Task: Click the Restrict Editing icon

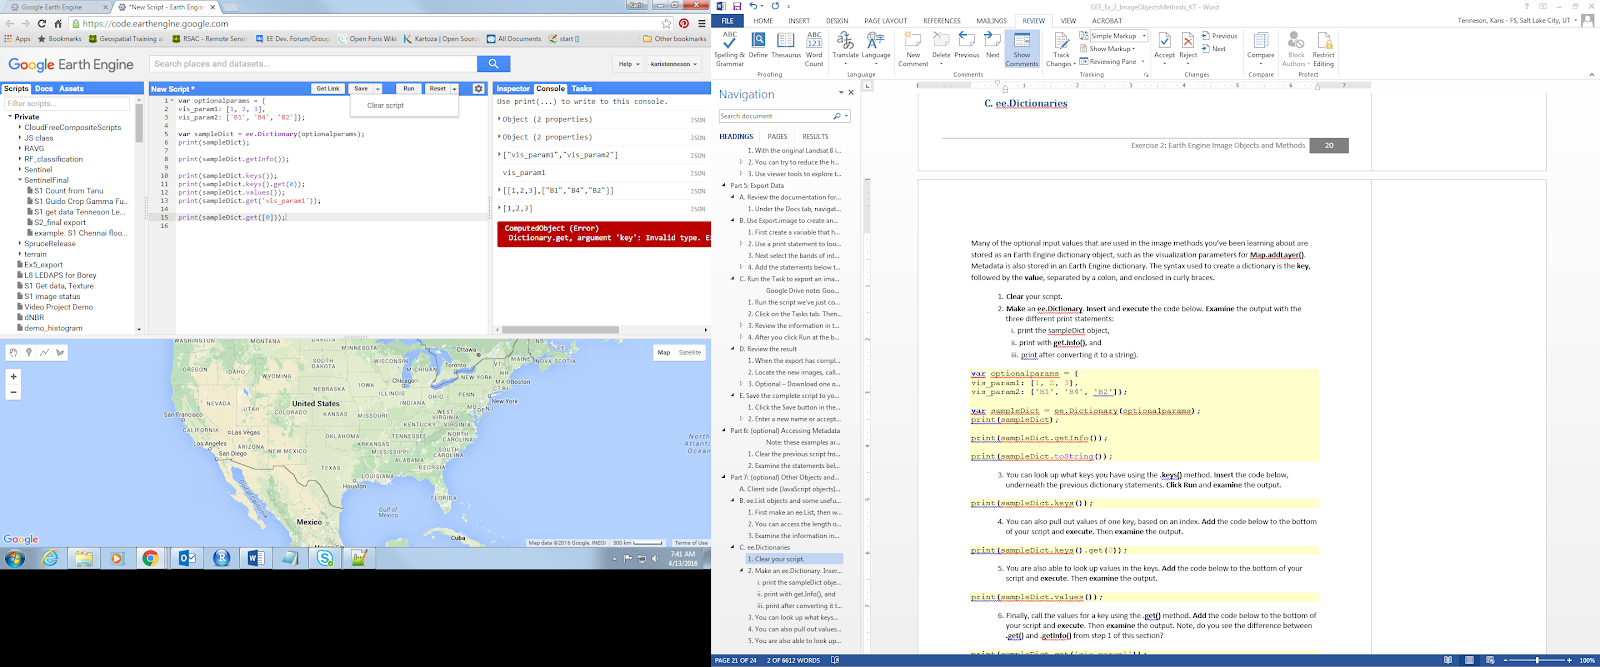Action: 1324,49
